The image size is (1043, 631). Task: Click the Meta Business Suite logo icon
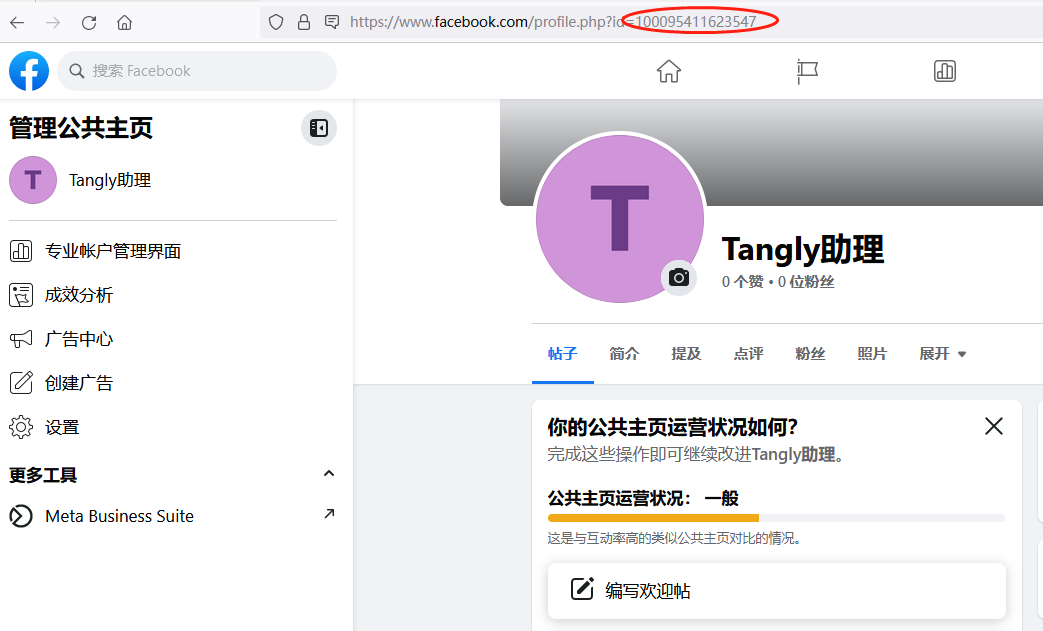[21, 516]
